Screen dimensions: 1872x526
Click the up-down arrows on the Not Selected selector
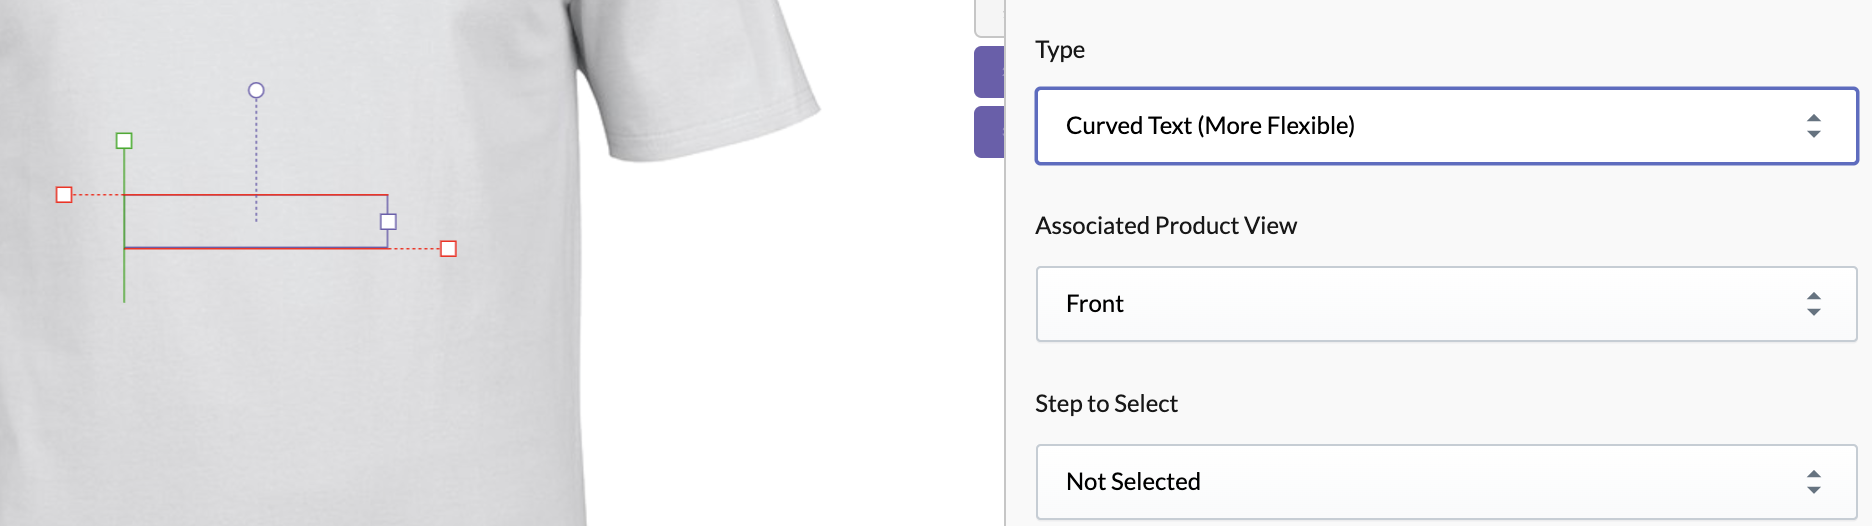coord(1813,482)
